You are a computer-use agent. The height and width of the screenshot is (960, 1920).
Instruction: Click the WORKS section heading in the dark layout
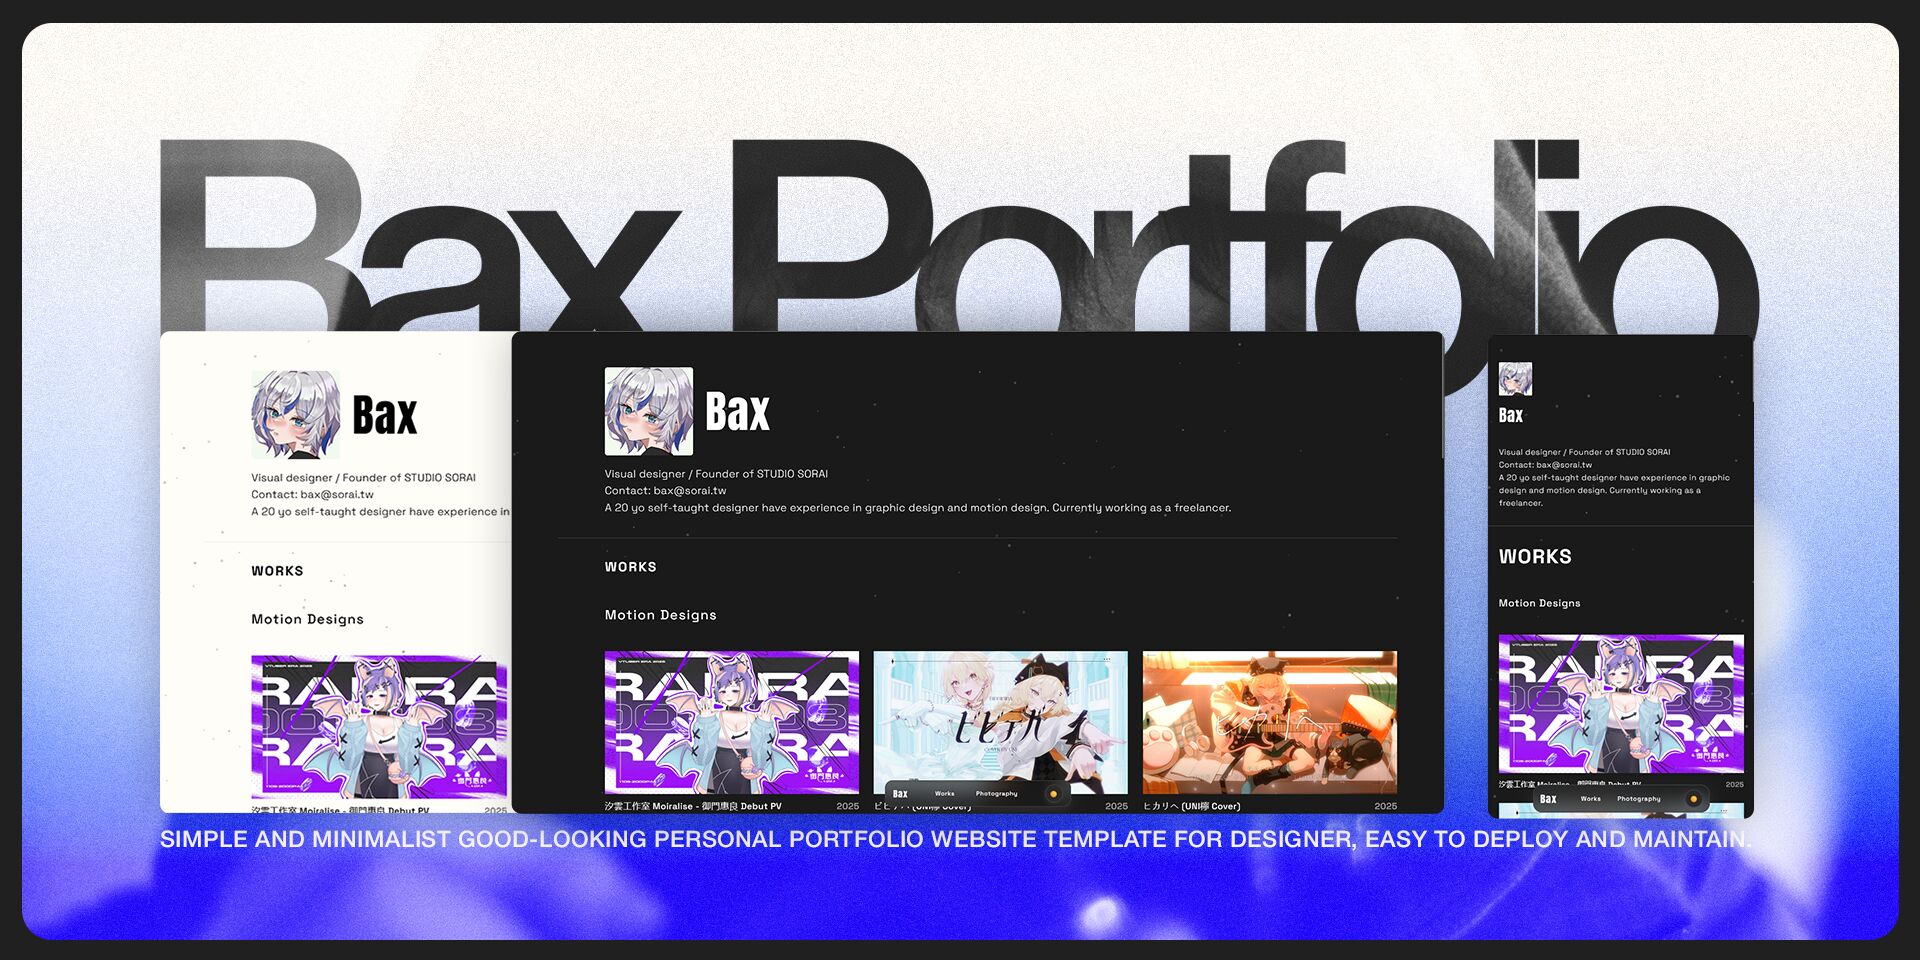tap(630, 566)
